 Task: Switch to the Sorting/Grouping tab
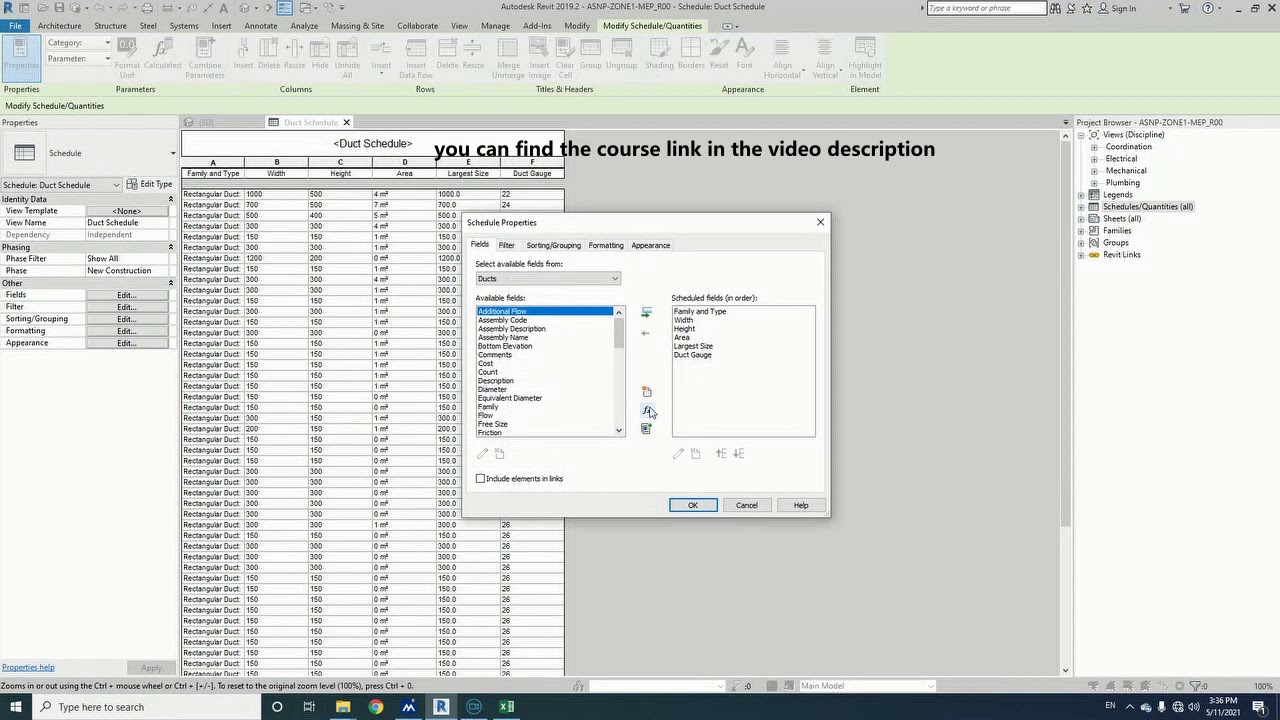click(x=553, y=245)
